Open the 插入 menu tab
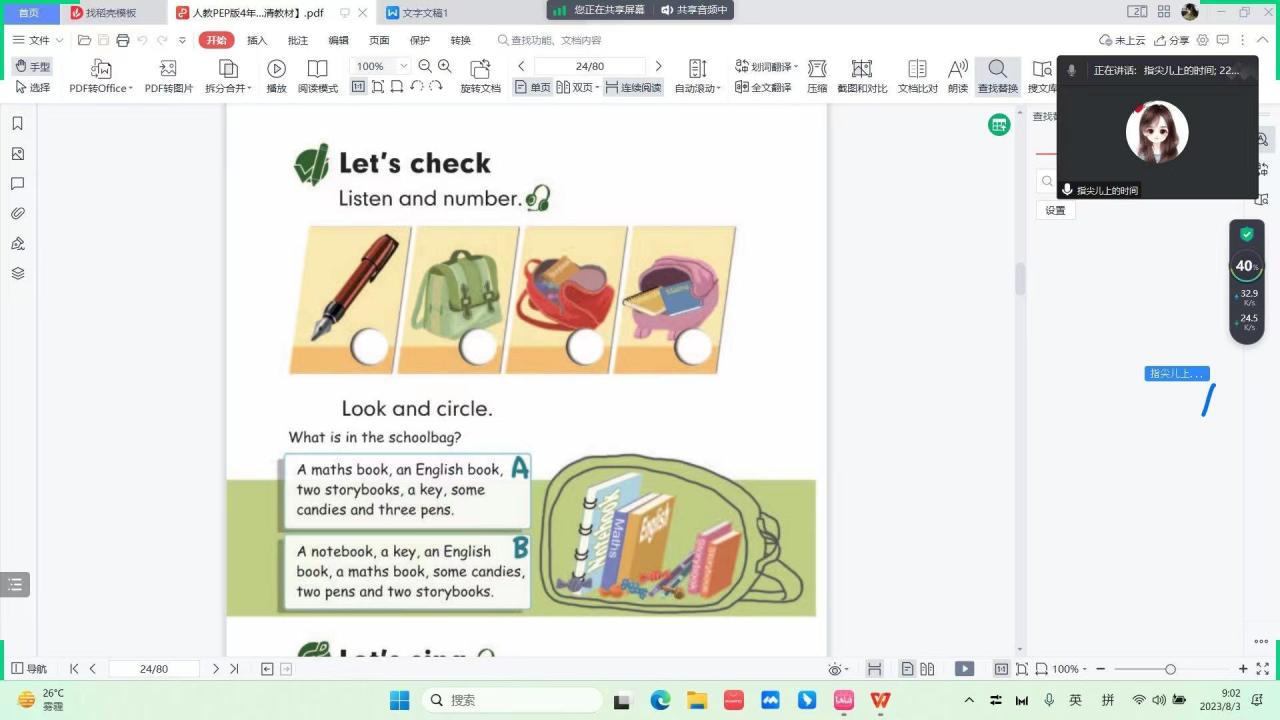This screenshot has height=720, width=1280. coord(257,40)
